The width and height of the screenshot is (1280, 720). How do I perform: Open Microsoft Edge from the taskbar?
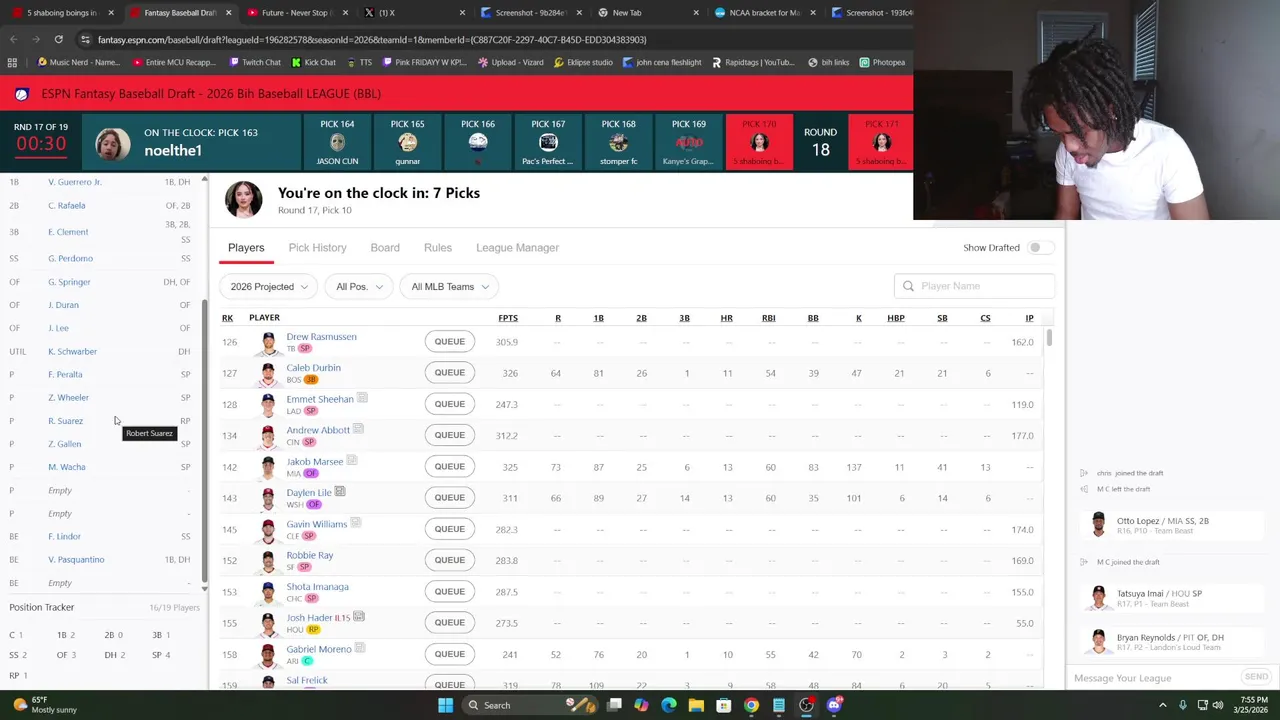pyautogui.click(x=668, y=705)
